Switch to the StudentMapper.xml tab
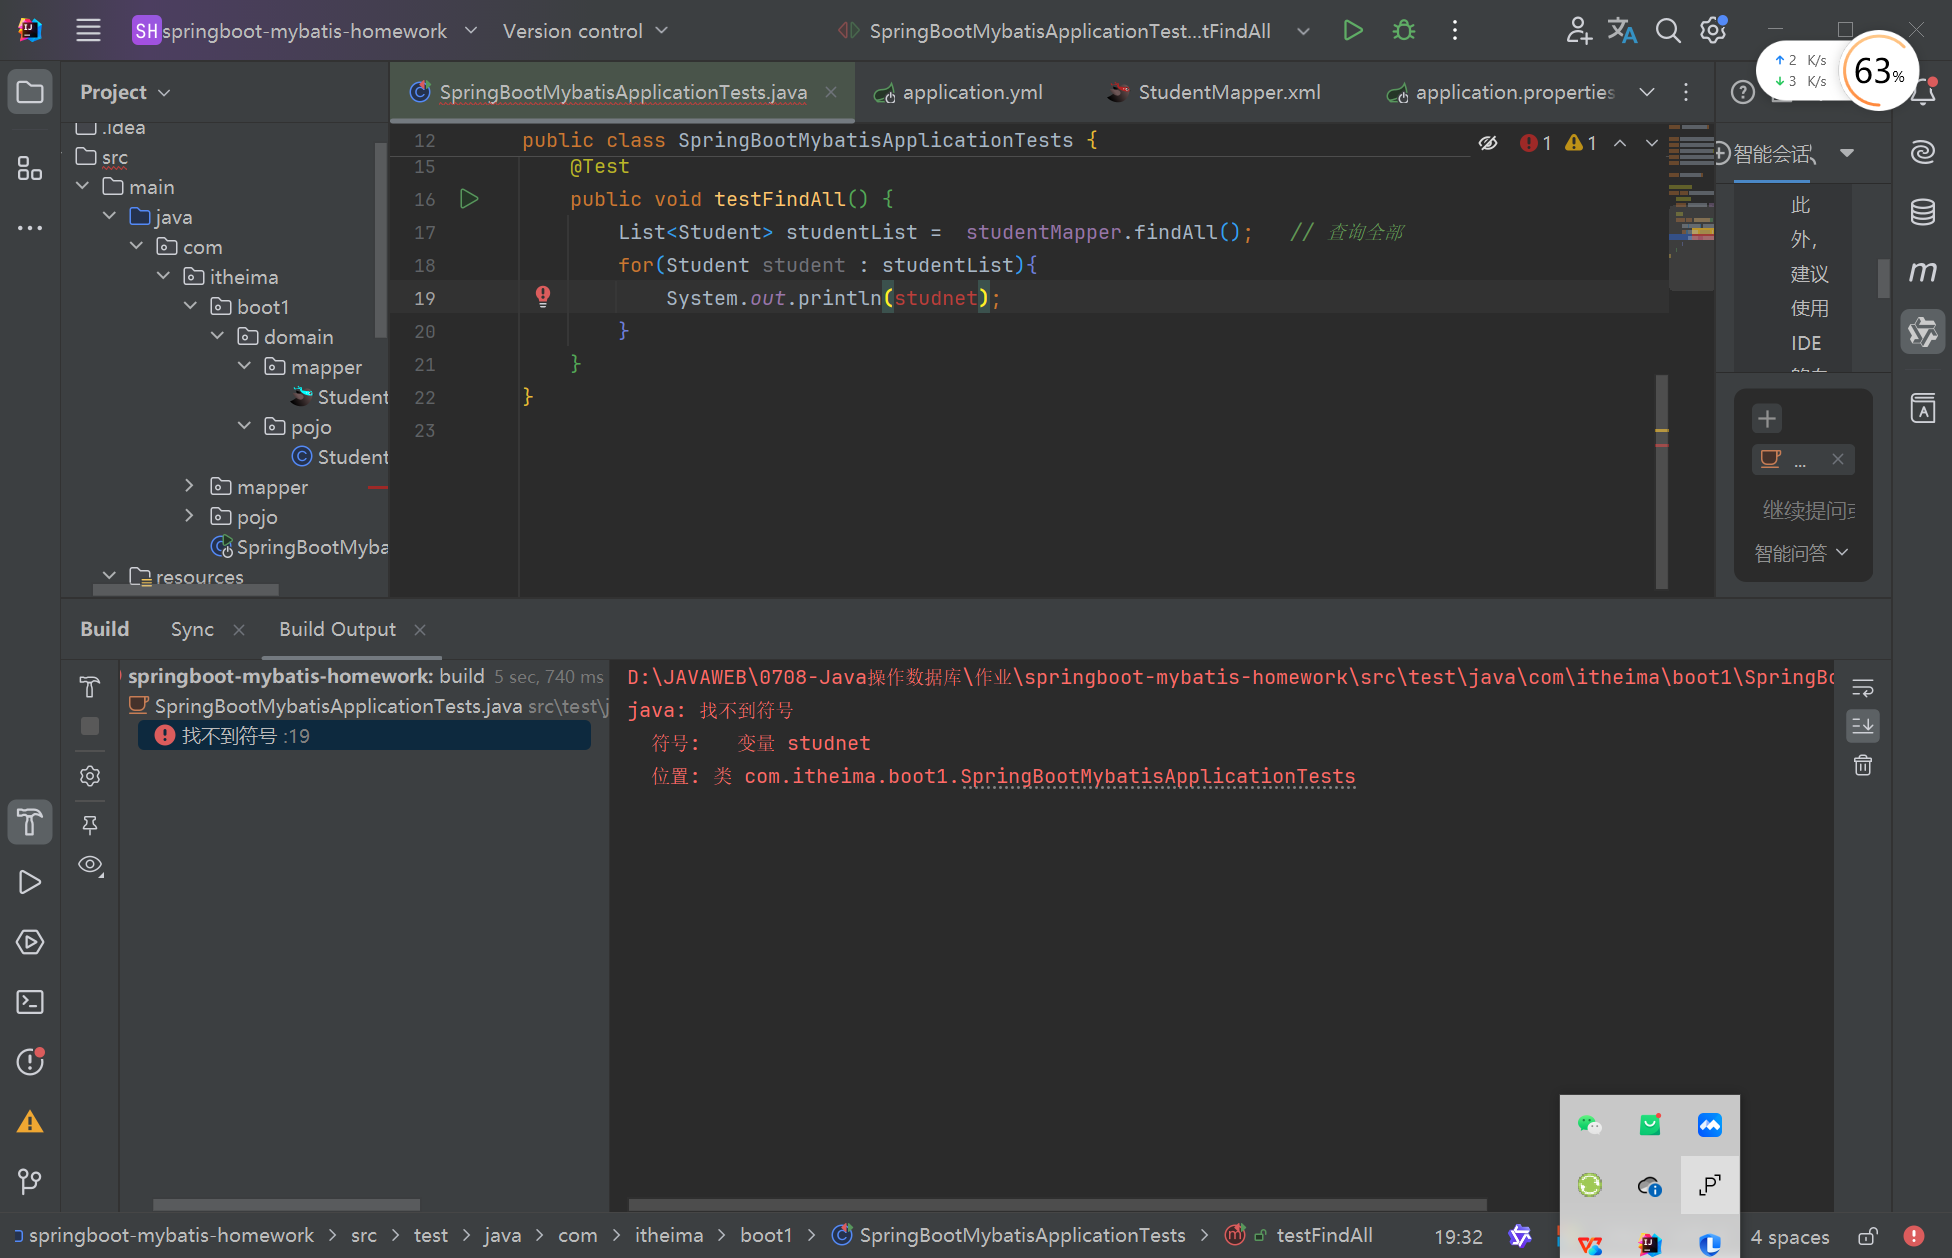 coord(1228,92)
